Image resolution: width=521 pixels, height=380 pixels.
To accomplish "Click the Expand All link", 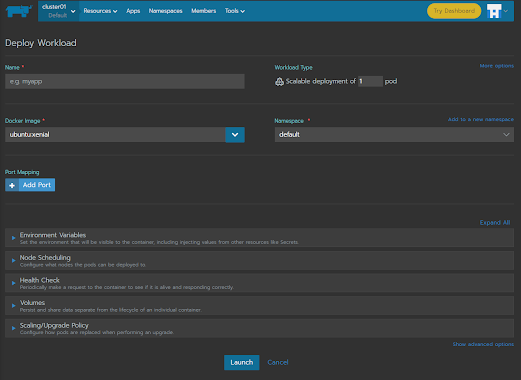I will [495, 223].
